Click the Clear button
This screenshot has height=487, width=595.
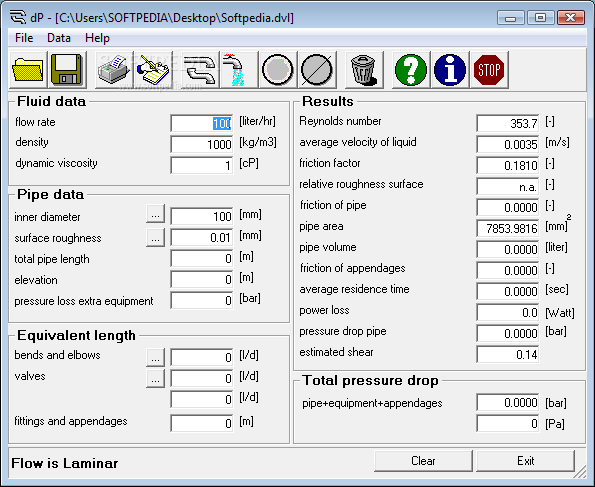[423, 461]
